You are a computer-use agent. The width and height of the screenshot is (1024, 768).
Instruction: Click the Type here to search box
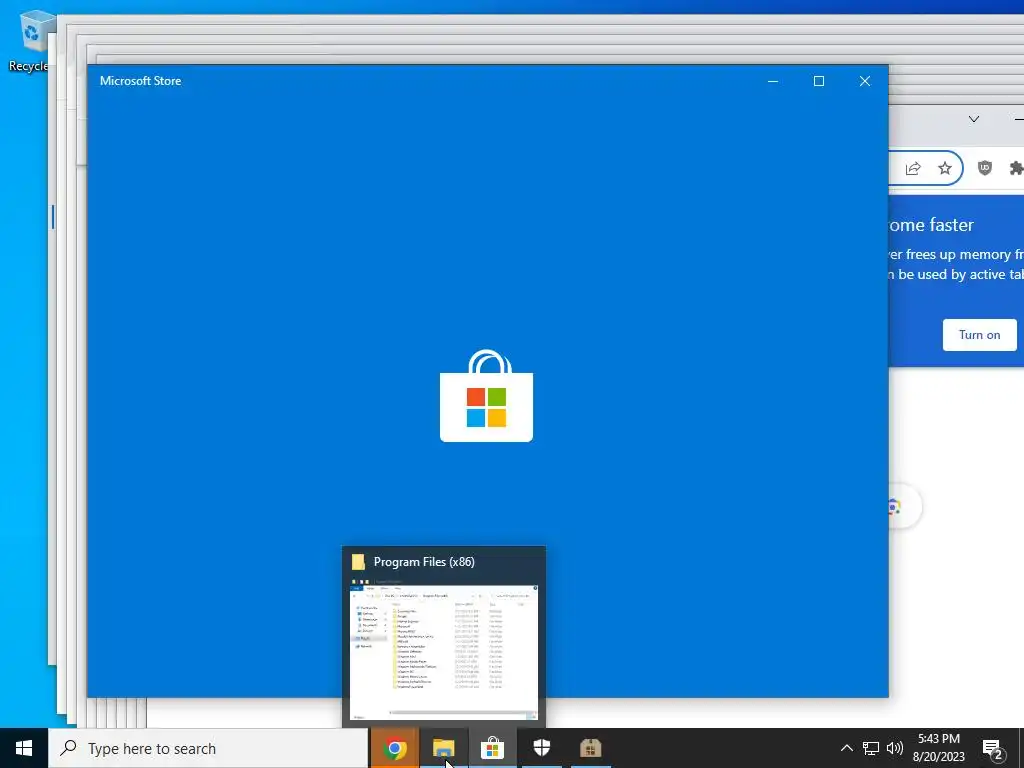coord(208,748)
